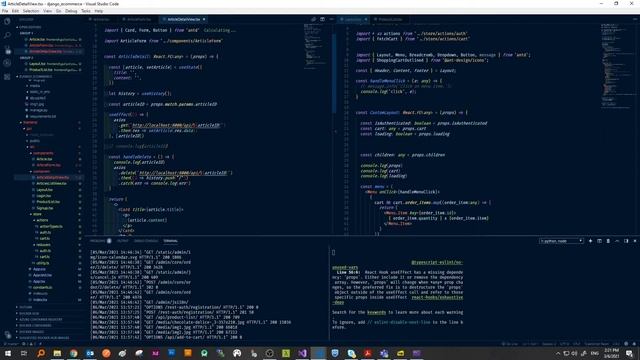Screen dimensions: 640x360
Task: Click the feedback smiley in status bar
Action: coord(626,344)
